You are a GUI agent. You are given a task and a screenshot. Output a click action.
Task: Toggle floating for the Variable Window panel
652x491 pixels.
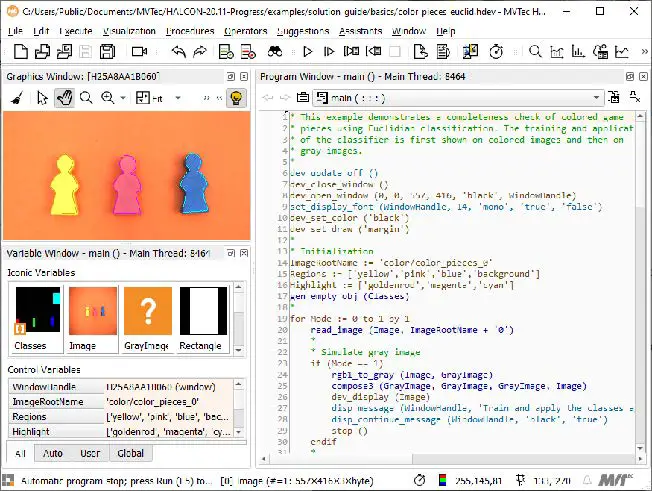(x=230, y=253)
